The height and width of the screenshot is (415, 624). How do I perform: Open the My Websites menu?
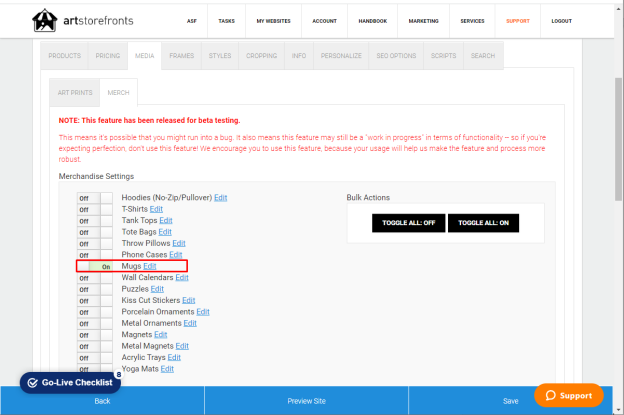[273, 21]
